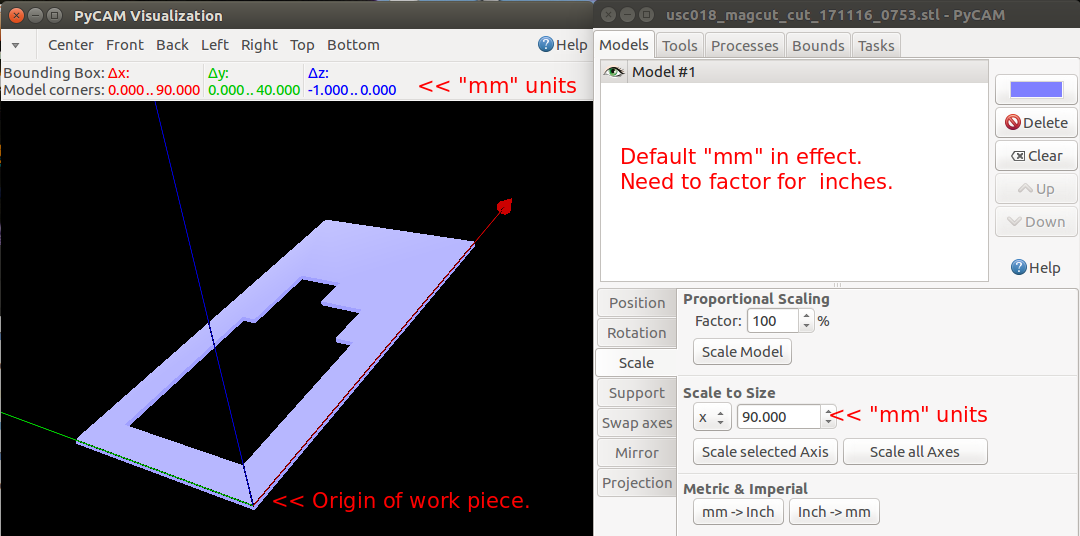This screenshot has width=1080, height=536.
Task: Increase the proportional scaling factor
Action: pyautogui.click(x=806, y=316)
